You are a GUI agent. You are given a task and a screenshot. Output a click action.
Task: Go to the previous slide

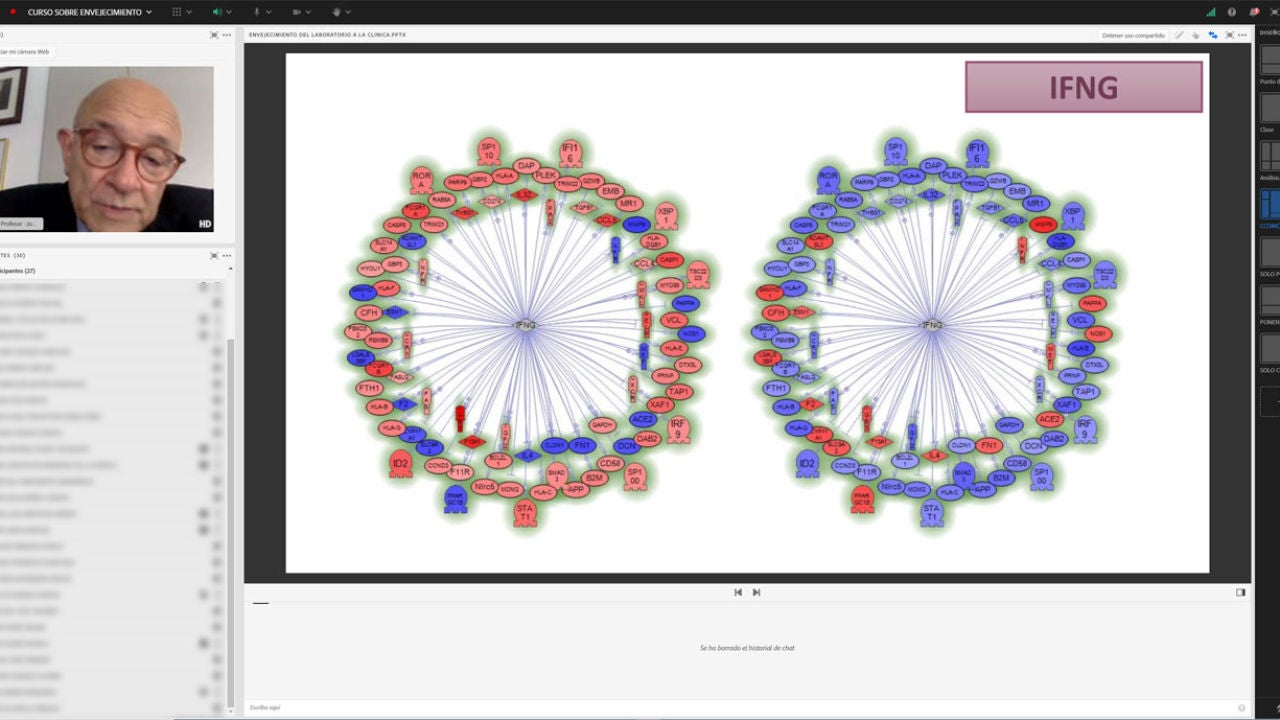click(738, 592)
